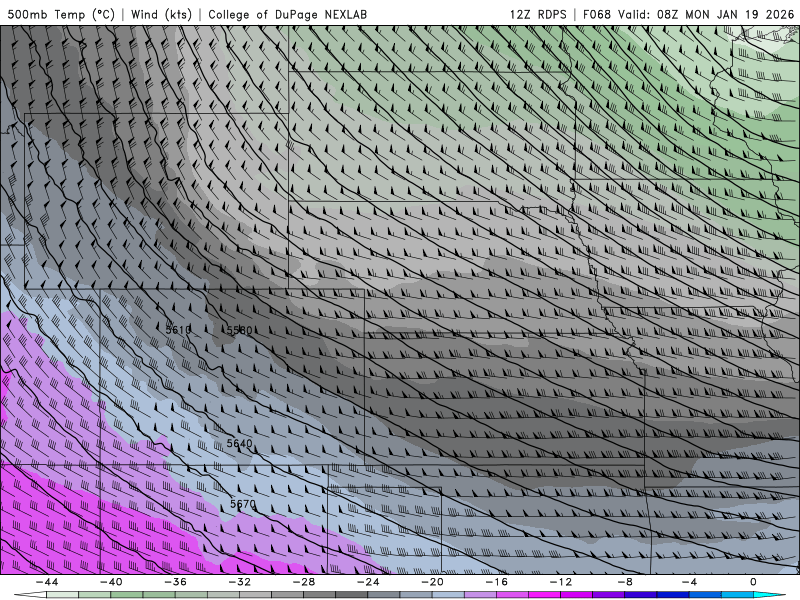
Task: Click the -40 color scale label
Action: click(111, 582)
